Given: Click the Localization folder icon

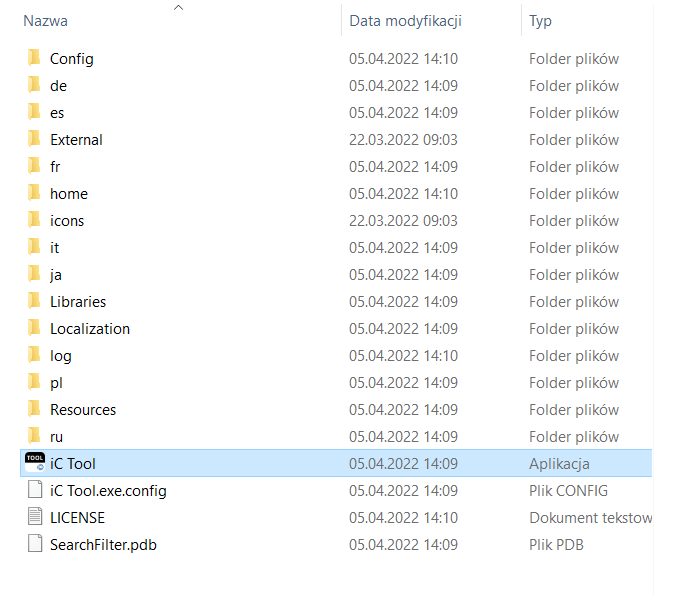Looking at the screenshot, I should point(34,328).
